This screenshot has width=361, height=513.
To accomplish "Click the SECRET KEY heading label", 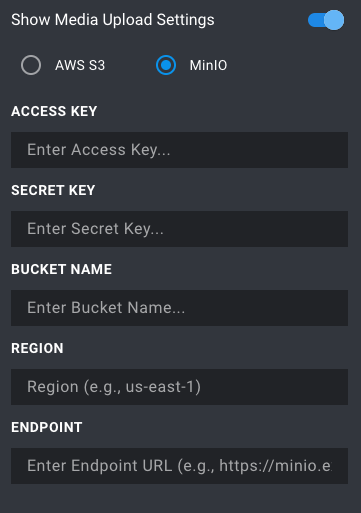I will point(53,190).
